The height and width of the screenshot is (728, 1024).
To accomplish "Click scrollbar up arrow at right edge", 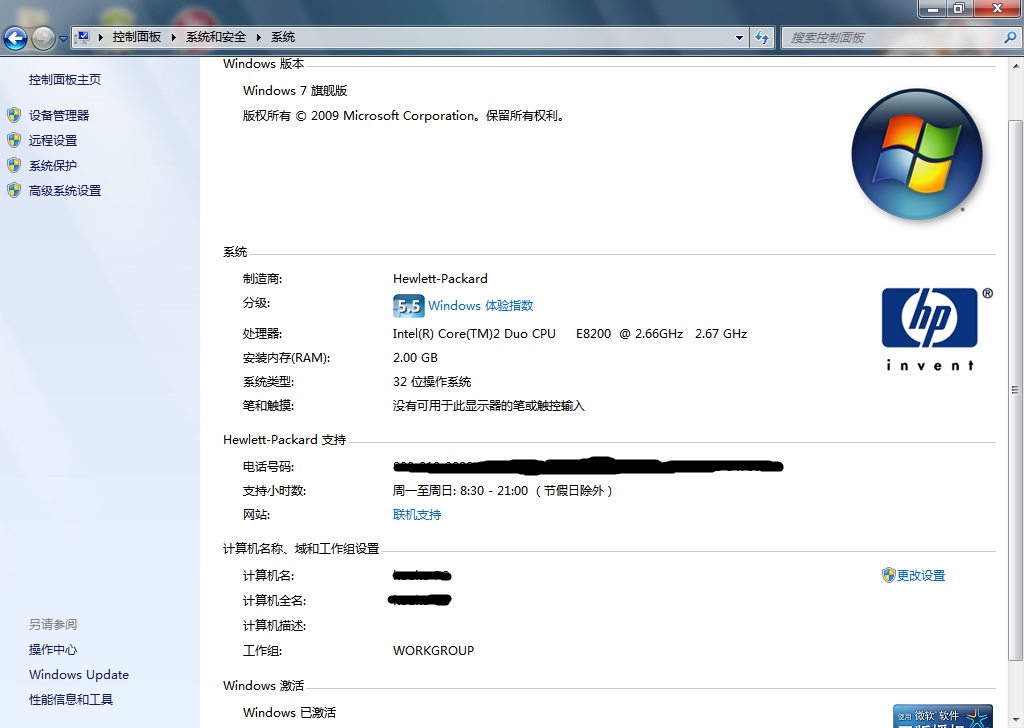I will click(1016, 67).
